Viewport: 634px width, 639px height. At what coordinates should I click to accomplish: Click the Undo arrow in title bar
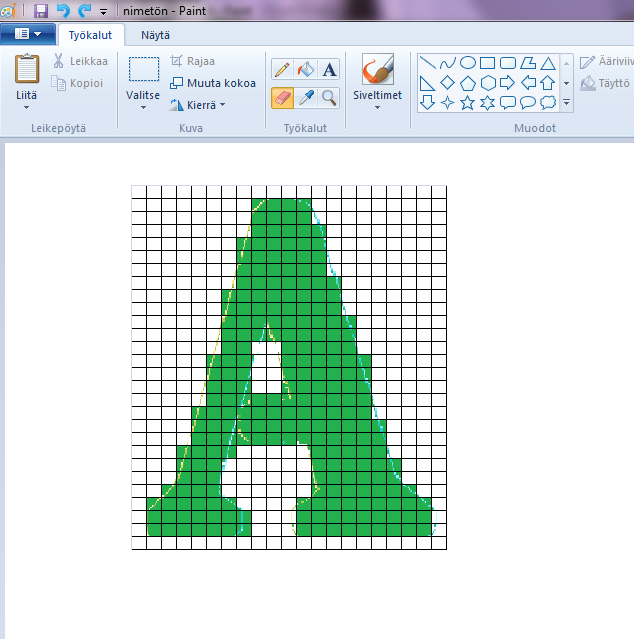coord(63,11)
